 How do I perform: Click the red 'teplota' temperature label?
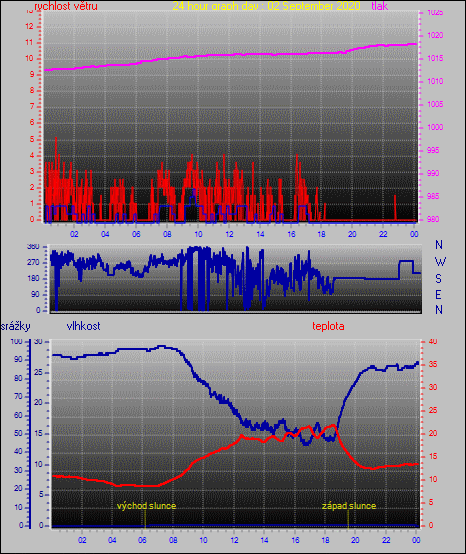328,326
